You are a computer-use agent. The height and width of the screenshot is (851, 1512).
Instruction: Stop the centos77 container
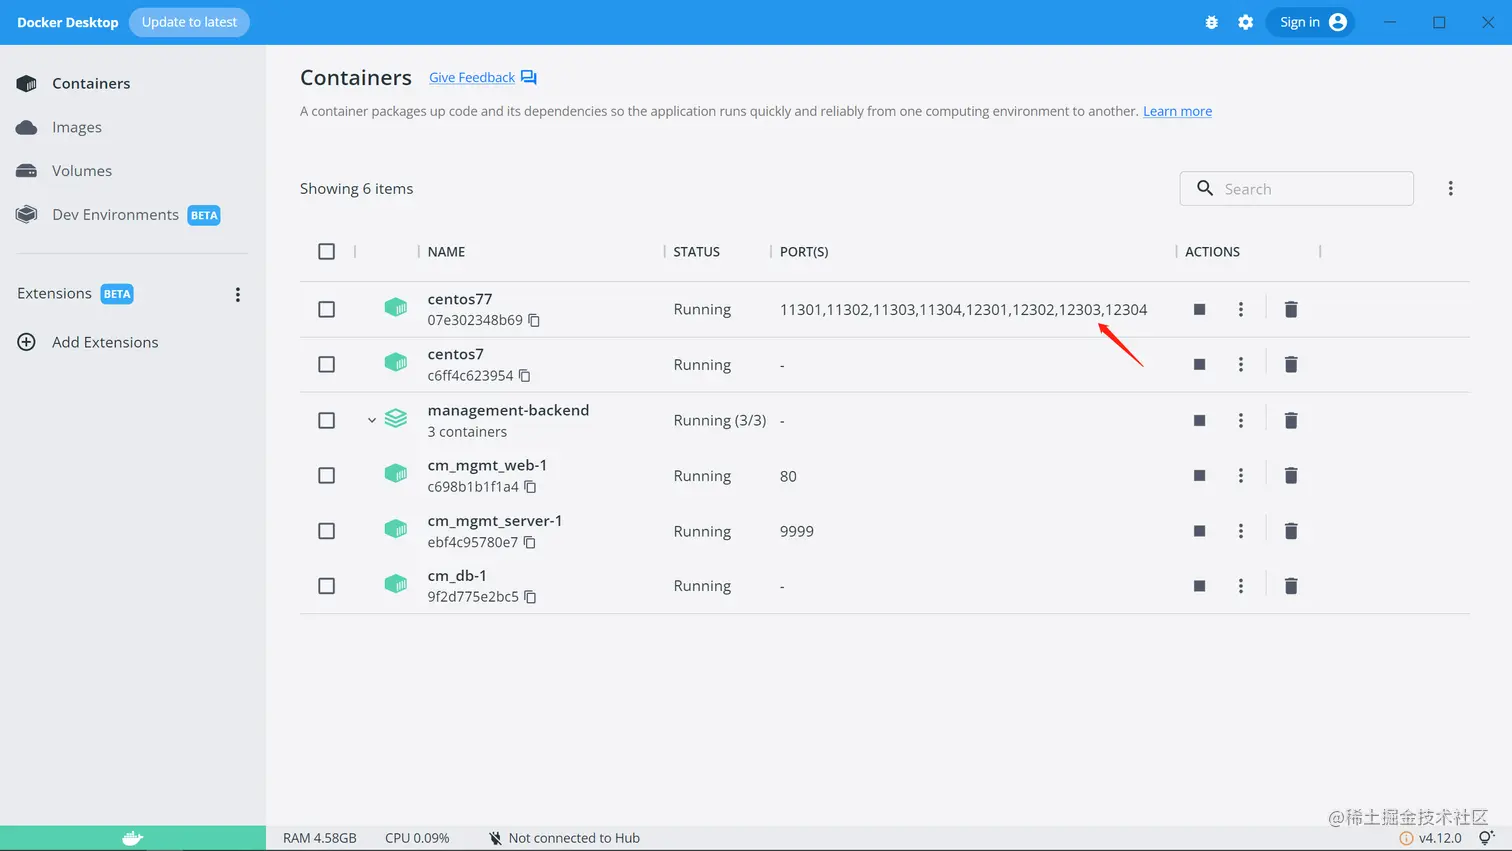(x=1199, y=309)
